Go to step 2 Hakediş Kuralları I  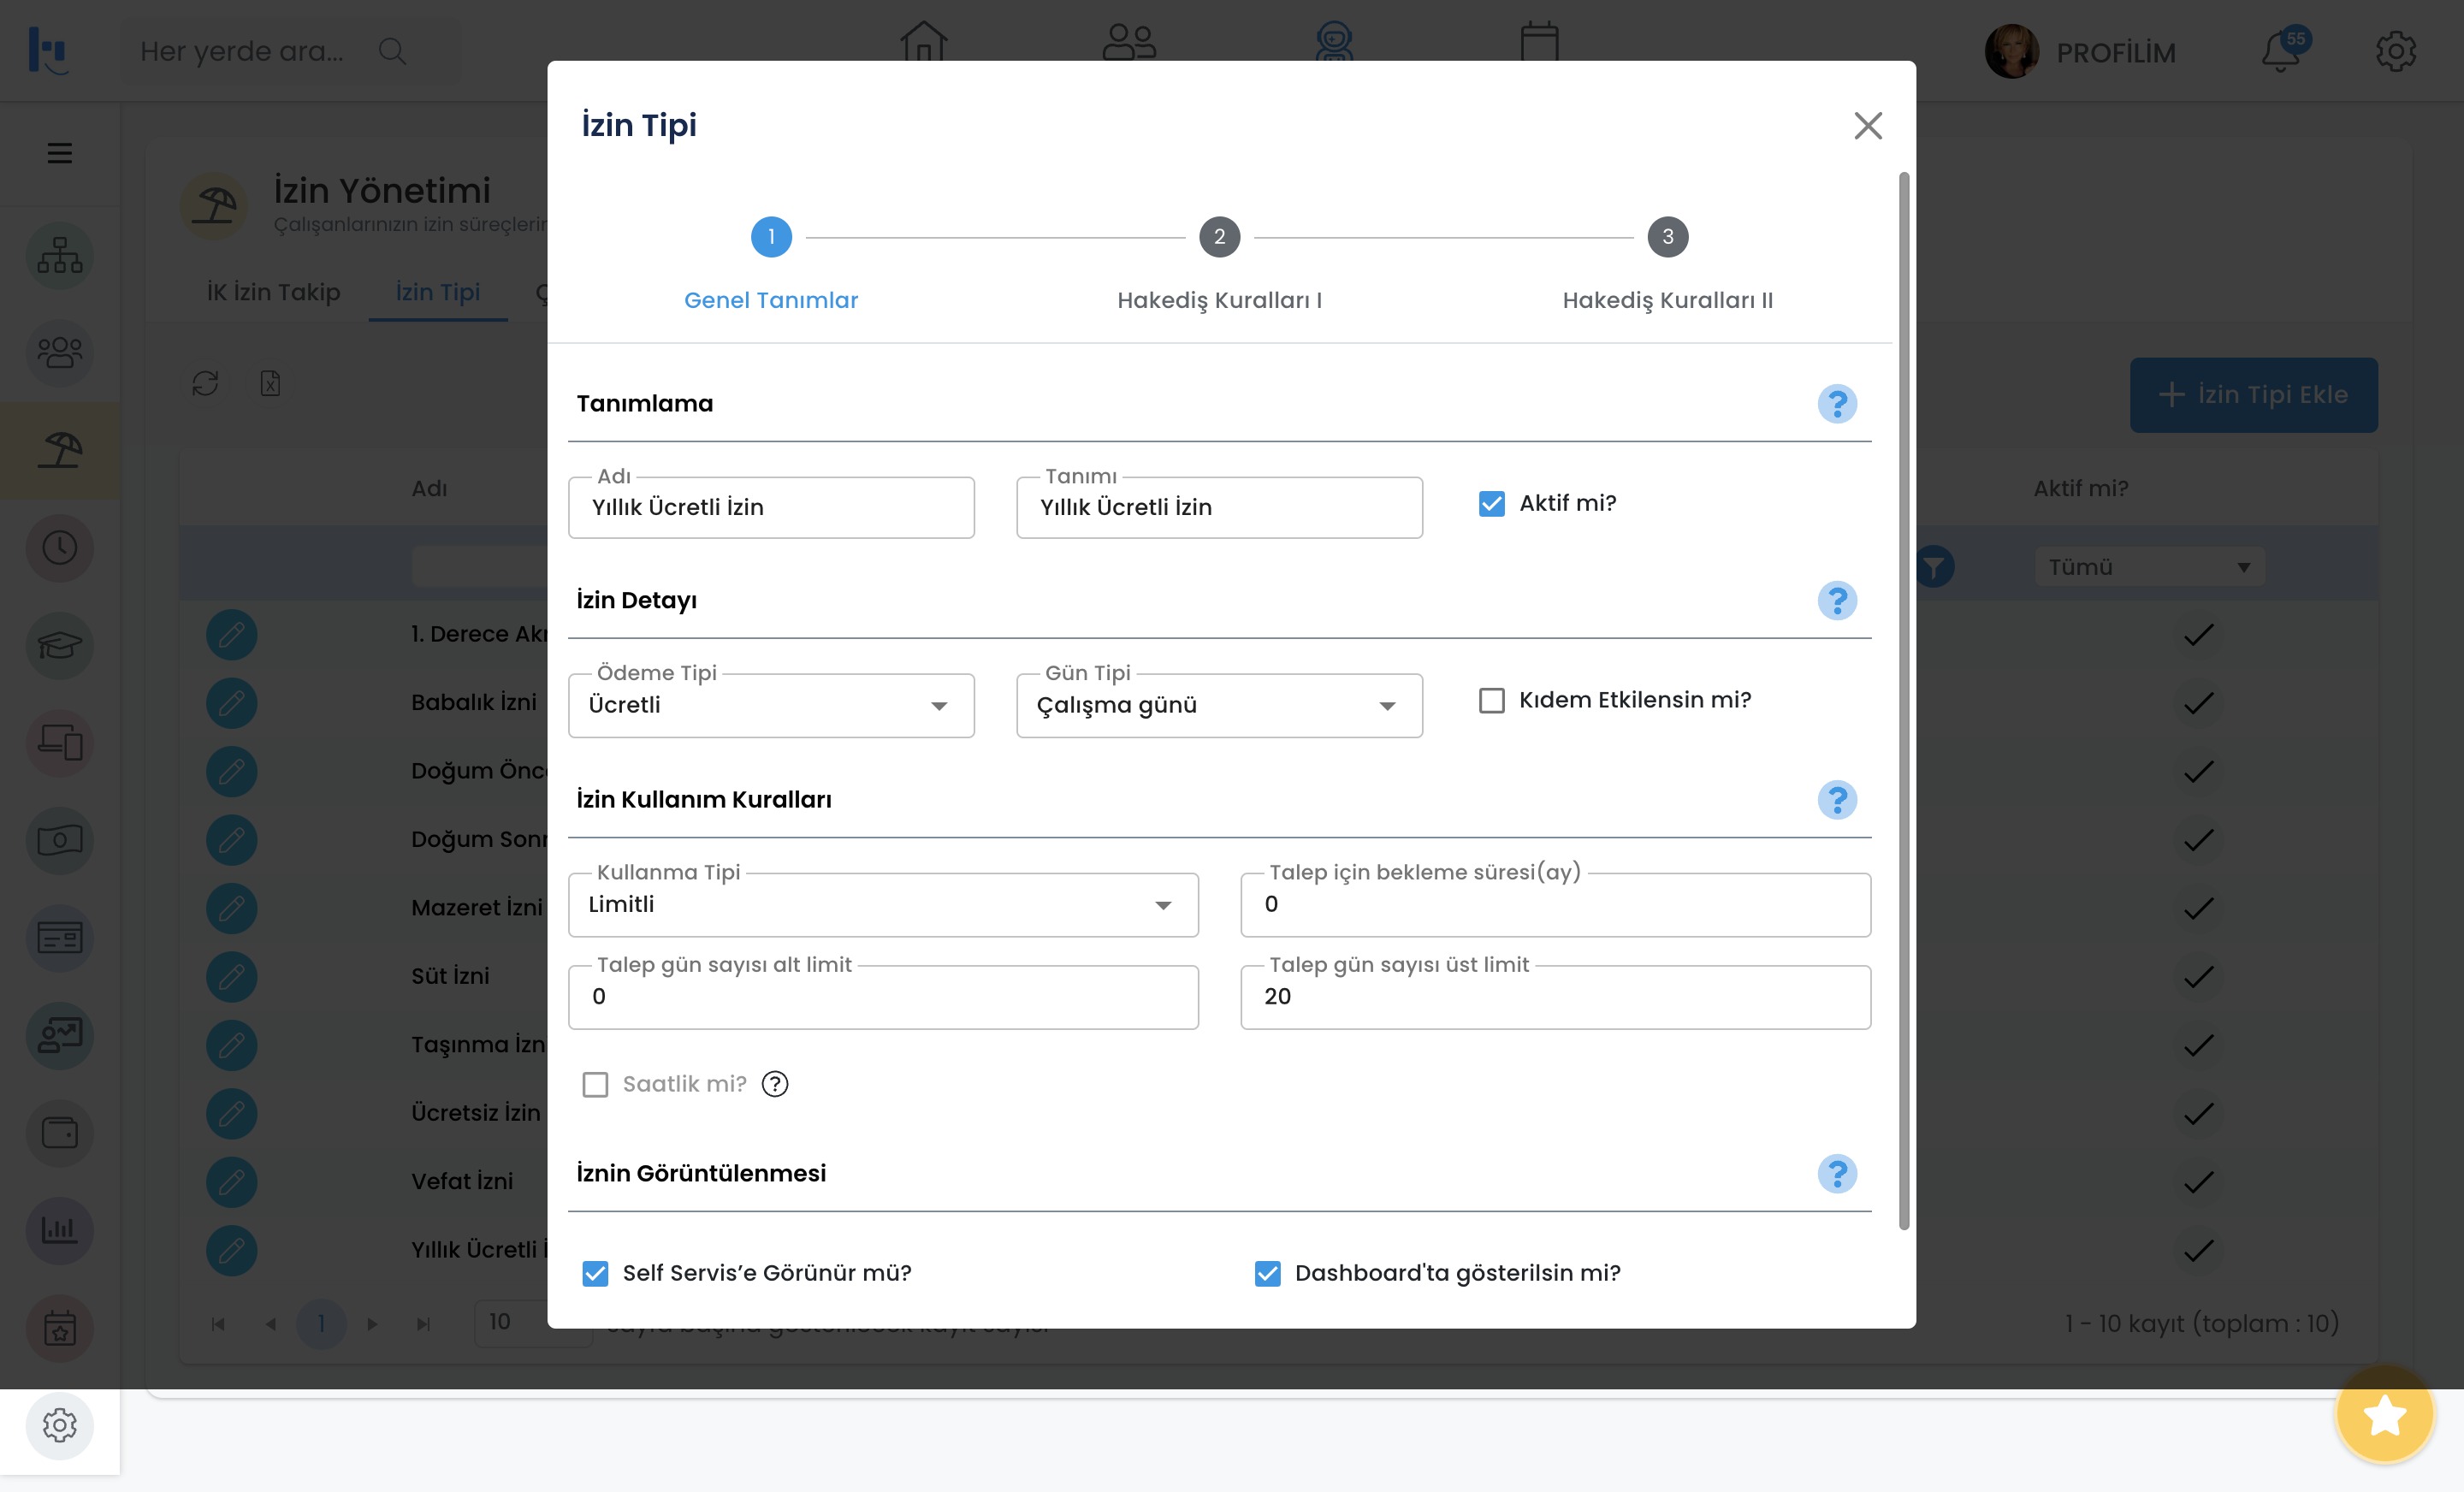click(1219, 238)
